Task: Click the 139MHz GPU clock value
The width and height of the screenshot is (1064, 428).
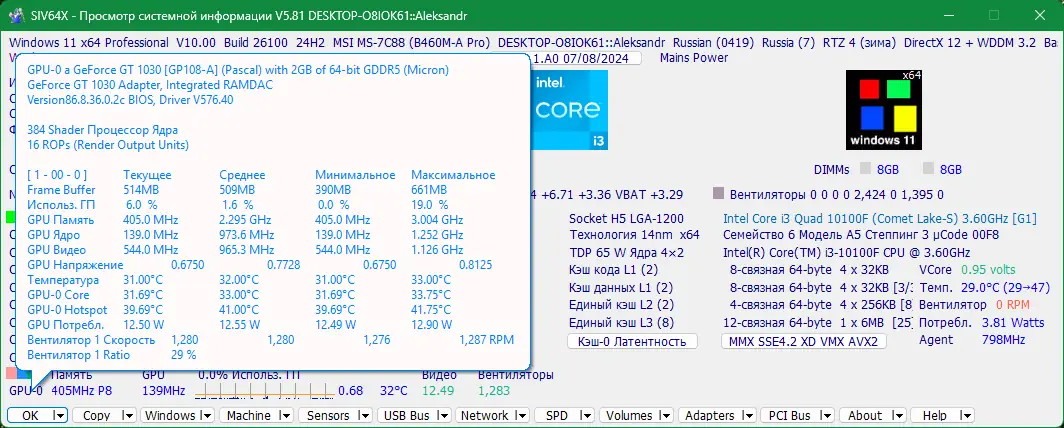Action: [x=164, y=391]
